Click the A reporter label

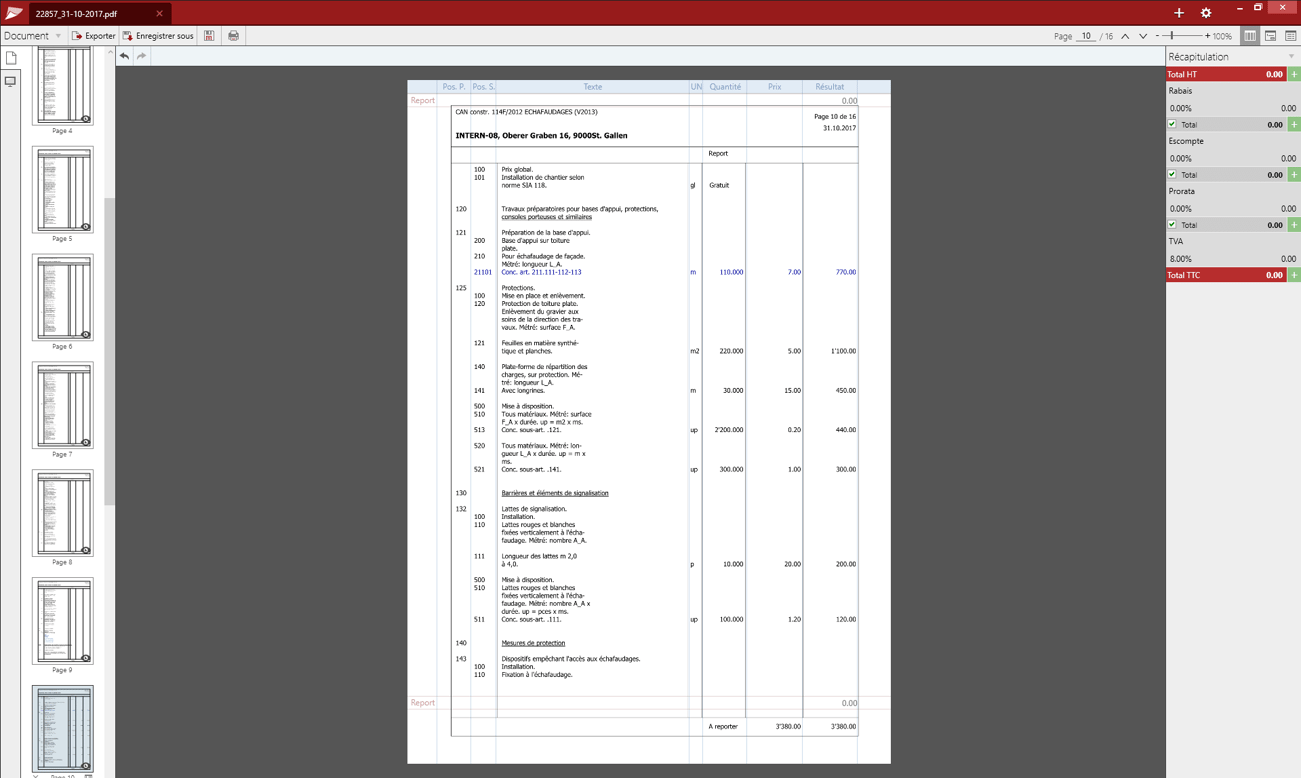[723, 727]
